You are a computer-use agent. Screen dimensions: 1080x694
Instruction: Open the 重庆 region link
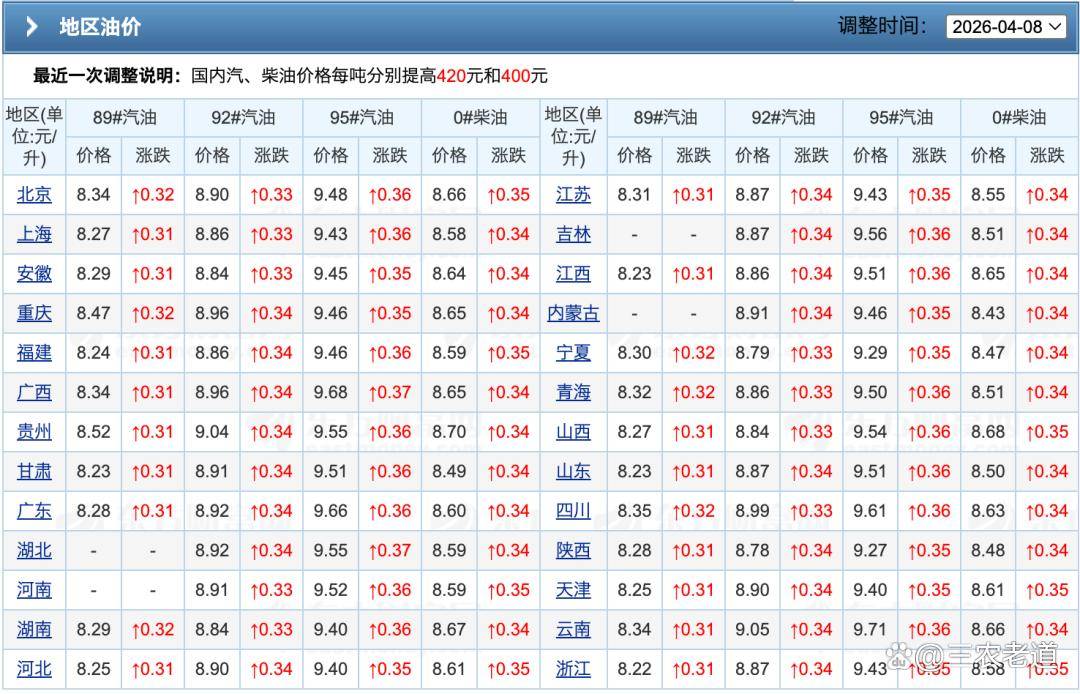pyautogui.click(x=34, y=313)
